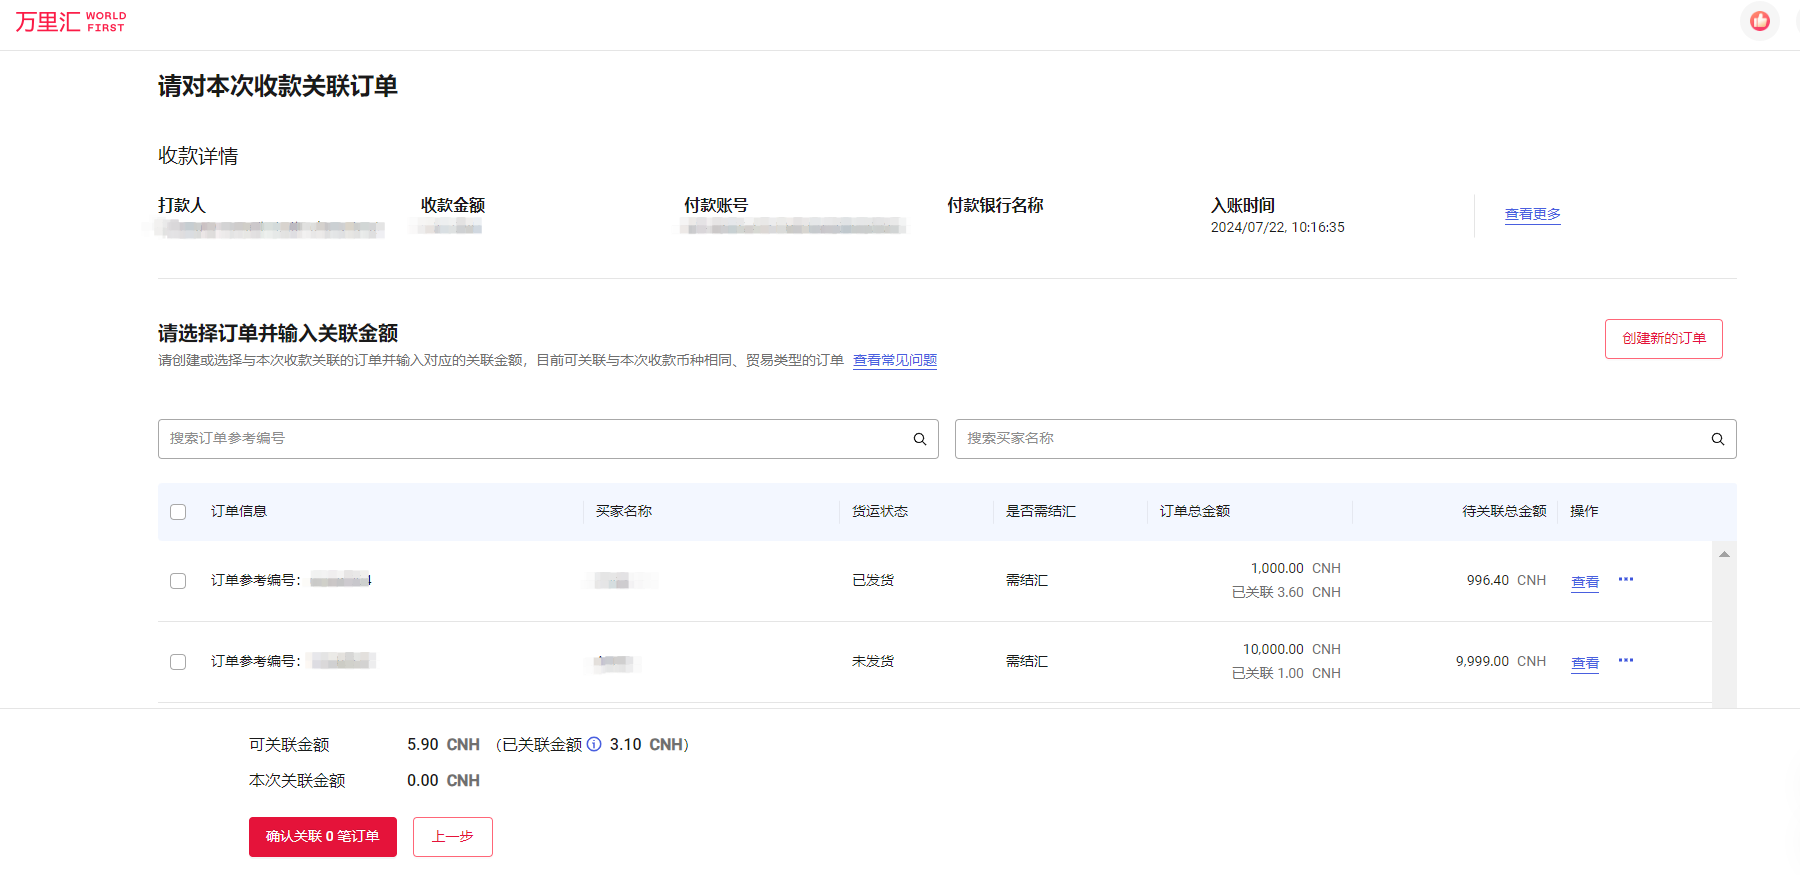Image resolution: width=1800 pixels, height=875 pixels.
Task: Toggle the select-all orders checkbox
Action: point(178,512)
